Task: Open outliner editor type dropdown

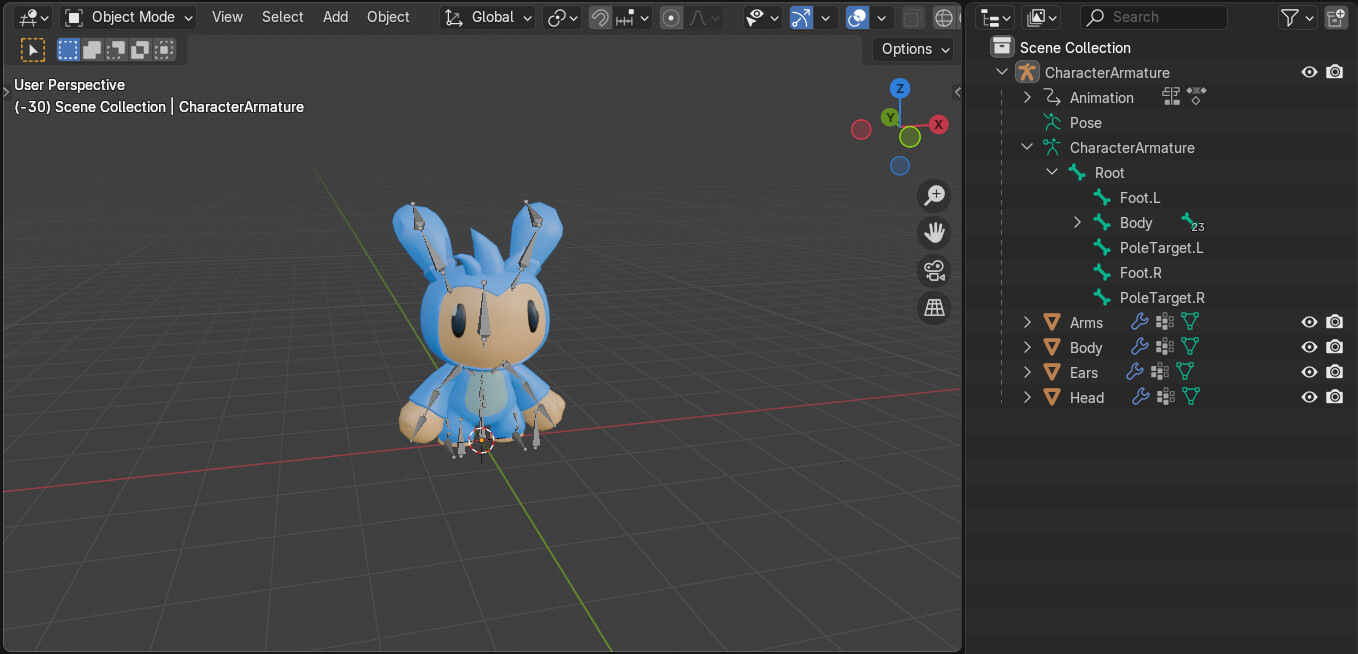Action: pyautogui.click(x=994, y=17)
